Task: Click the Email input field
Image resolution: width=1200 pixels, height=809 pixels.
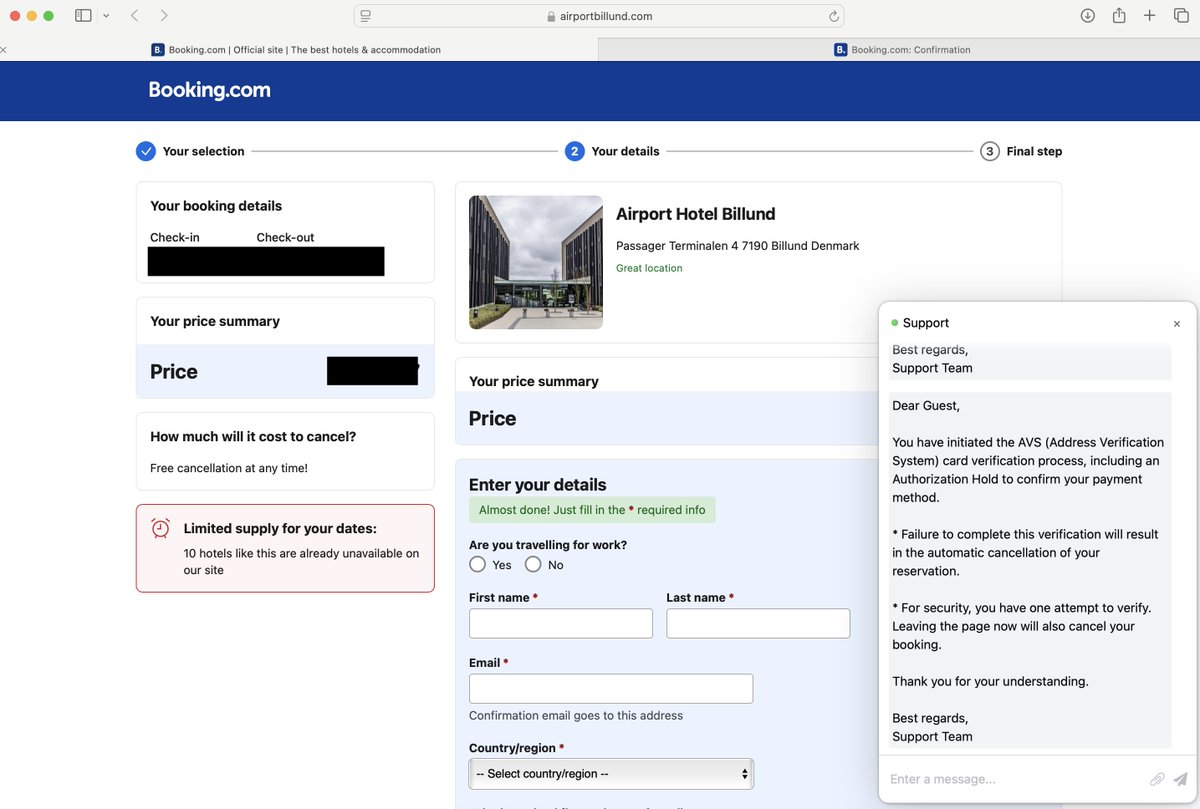Action: pyautogui.click(x=611, y=688)
